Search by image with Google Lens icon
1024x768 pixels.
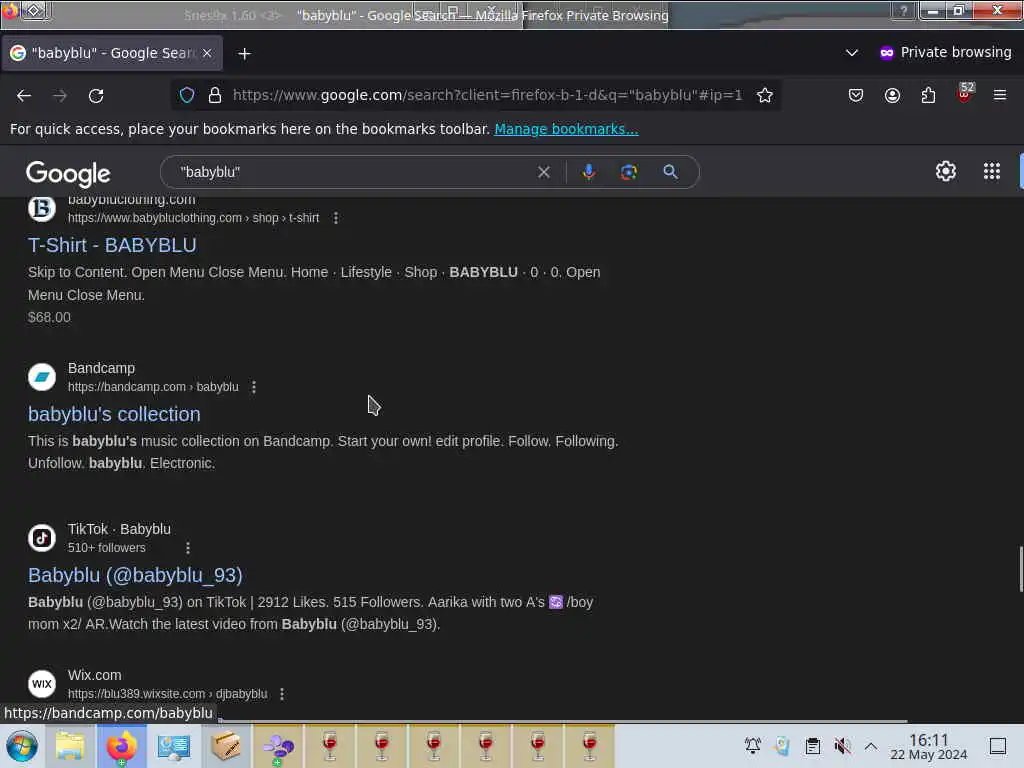pyautogui.click(x=628, y=172)
